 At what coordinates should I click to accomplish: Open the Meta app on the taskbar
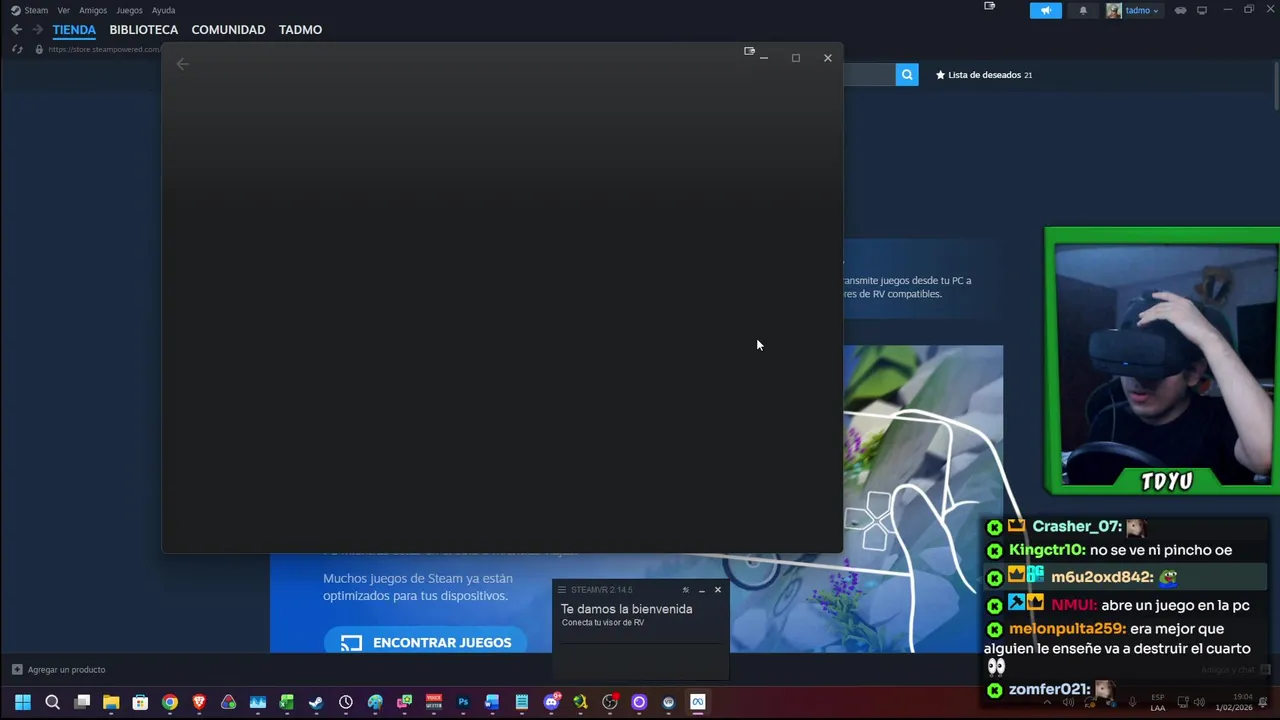pyautogui.click(x=698, y=702)
